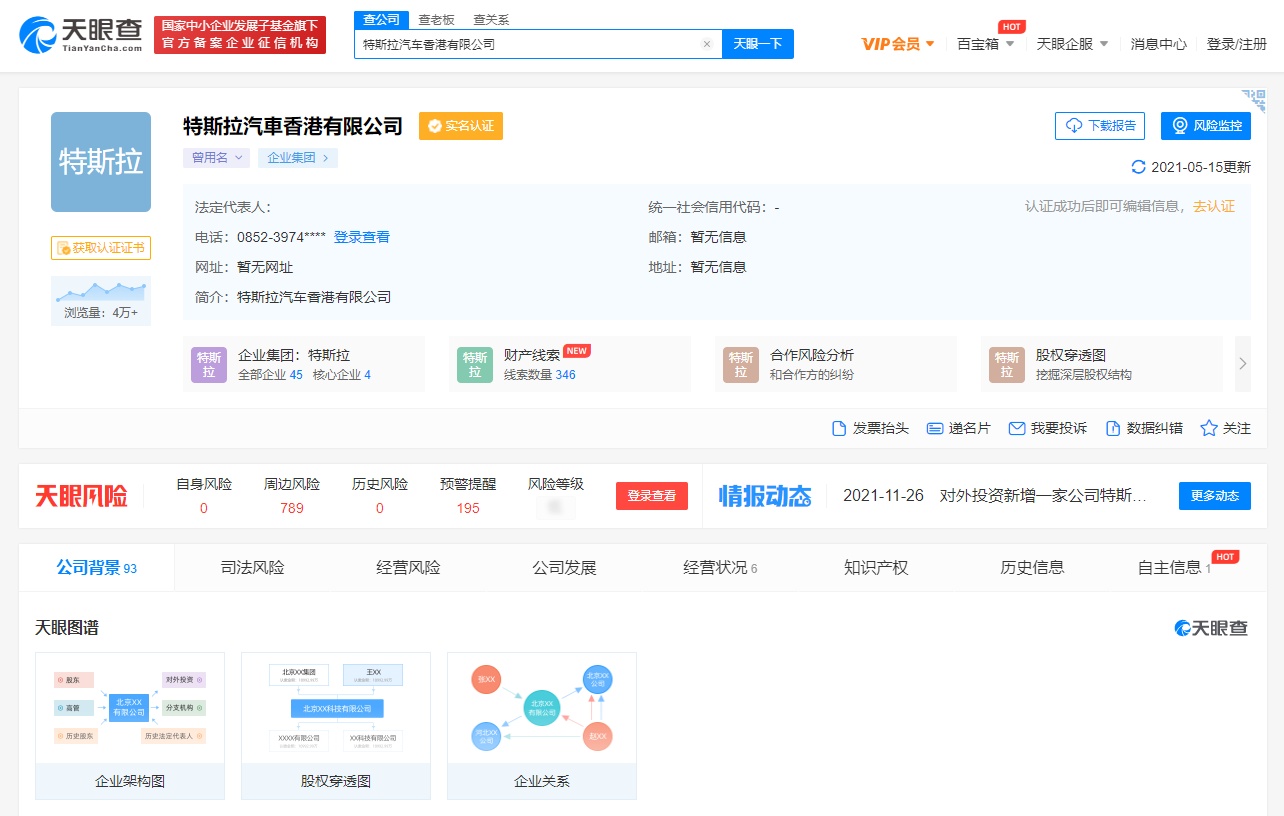Switch to the 历史信息 tab

click(x=1032, y=568)
